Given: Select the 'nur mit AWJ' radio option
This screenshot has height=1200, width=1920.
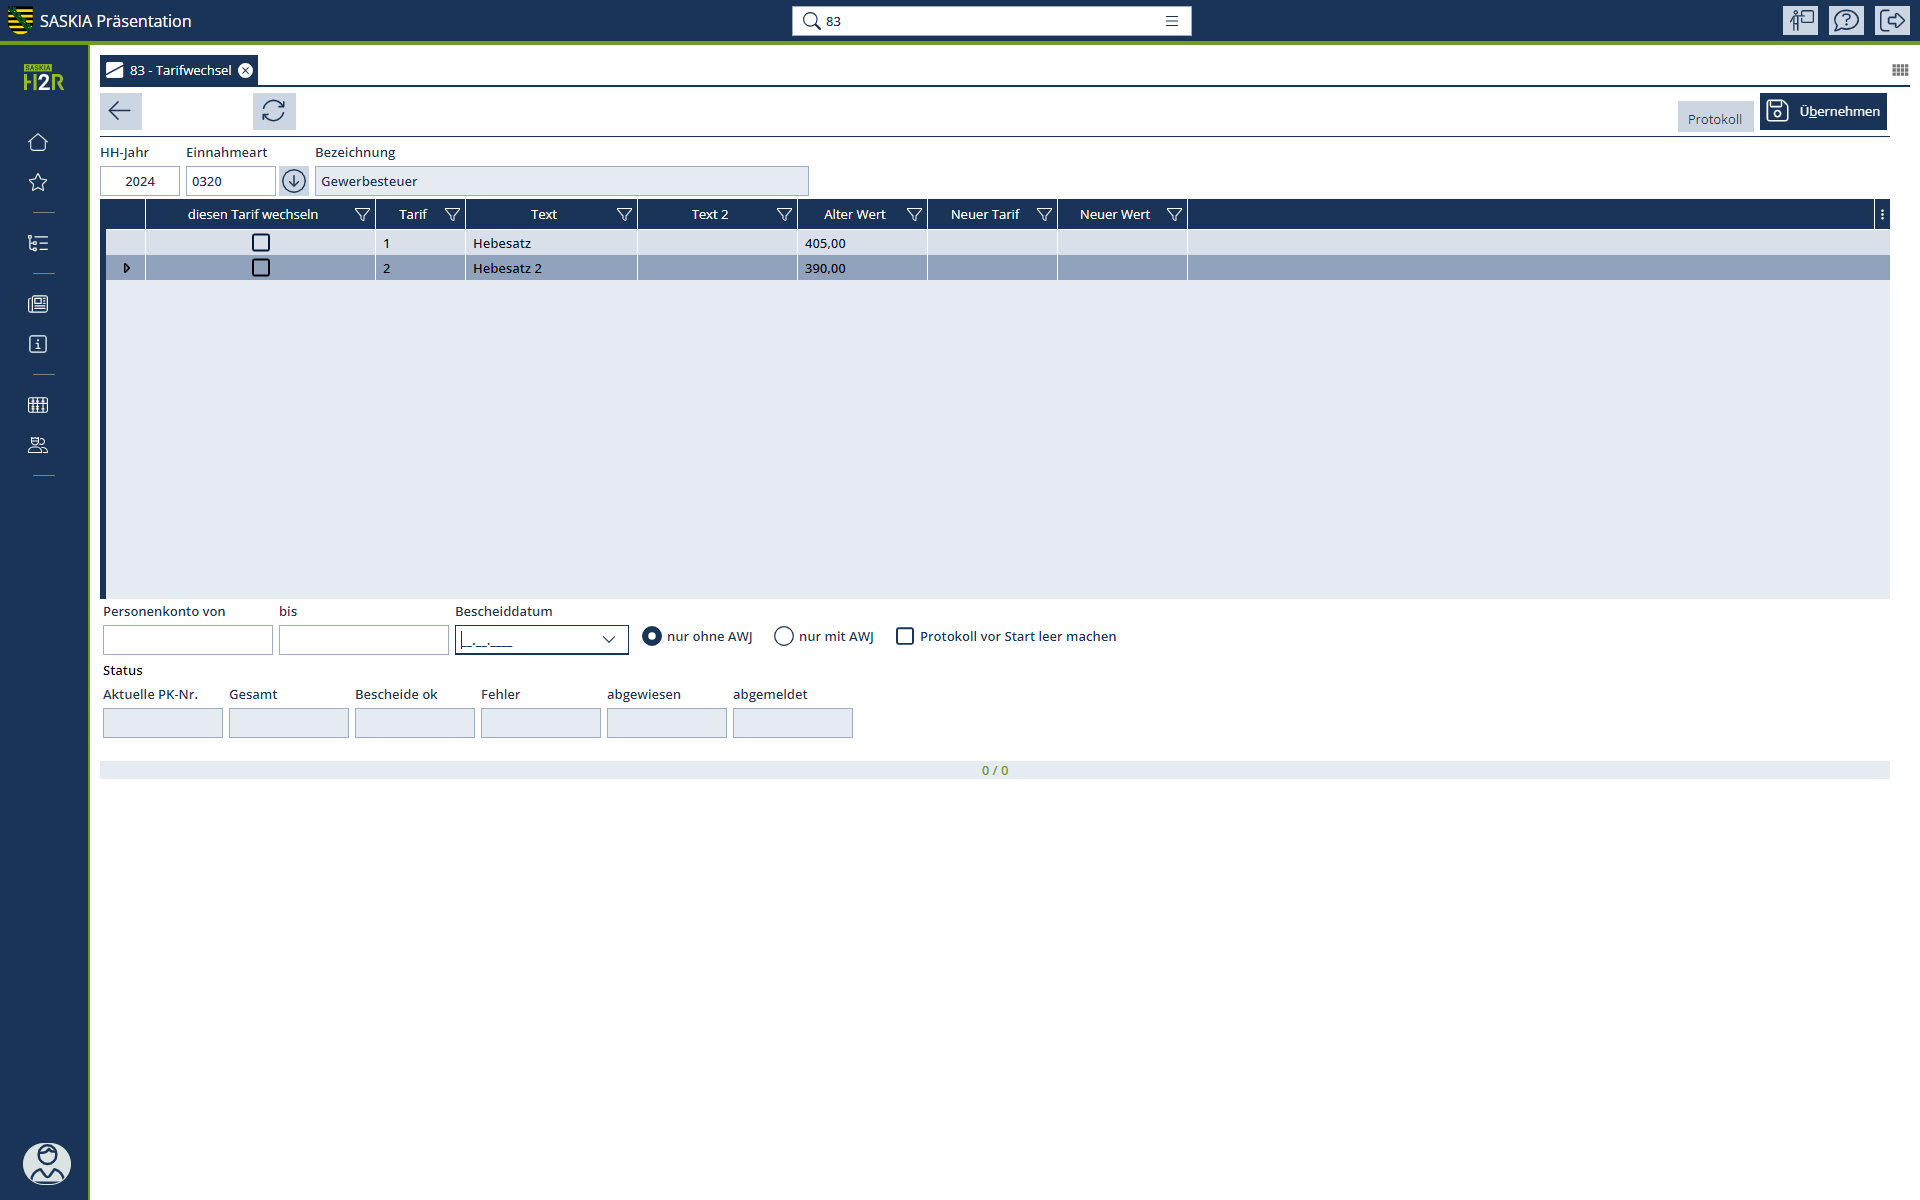Looking at the screenshot, I should 784,636.
